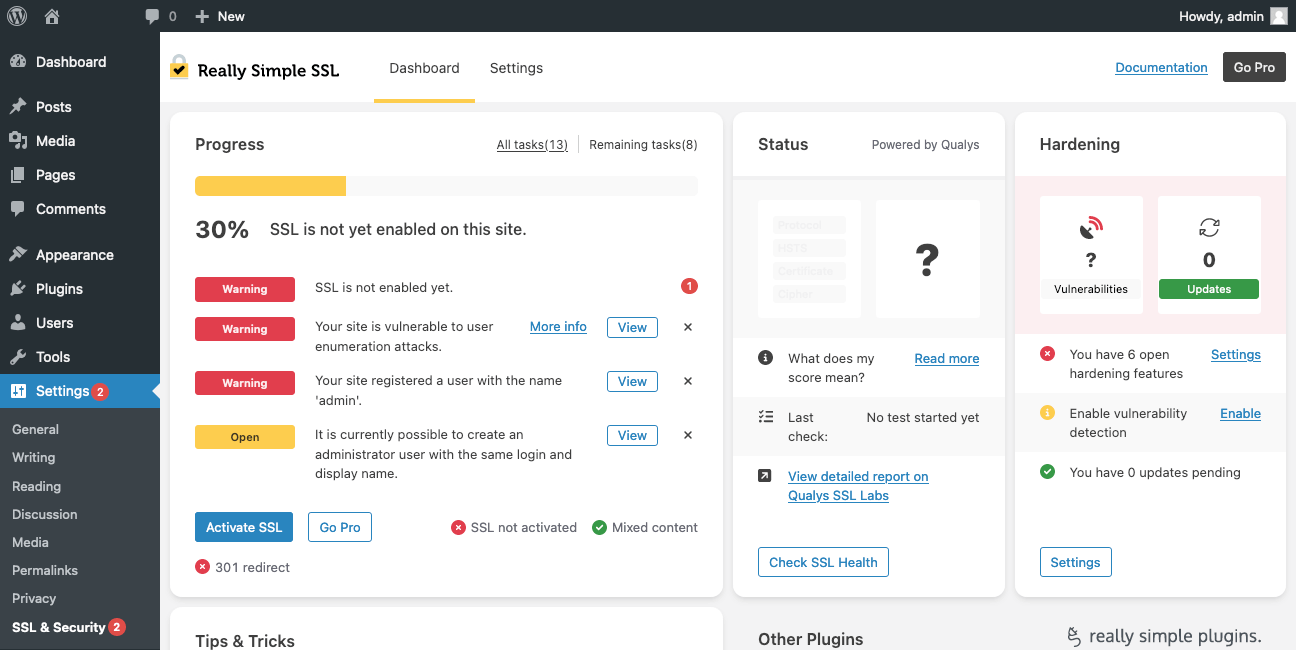Open Permalinks settings submenu

click(x=45, y=570)
